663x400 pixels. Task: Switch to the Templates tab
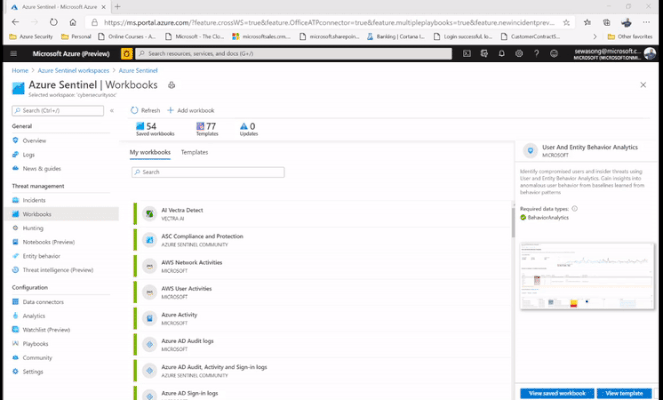tap(195, 152)
